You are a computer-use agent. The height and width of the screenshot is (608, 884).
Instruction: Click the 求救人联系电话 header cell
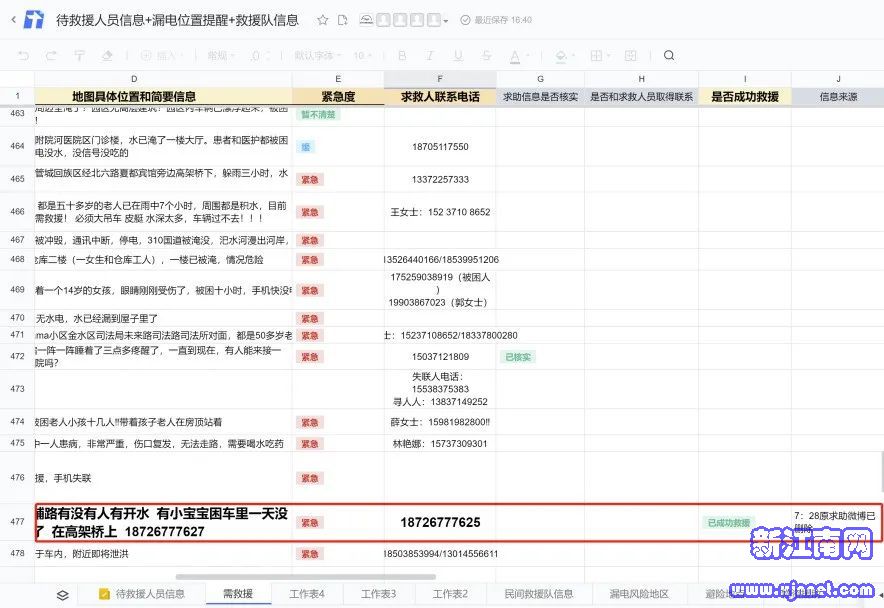[440, 96]
